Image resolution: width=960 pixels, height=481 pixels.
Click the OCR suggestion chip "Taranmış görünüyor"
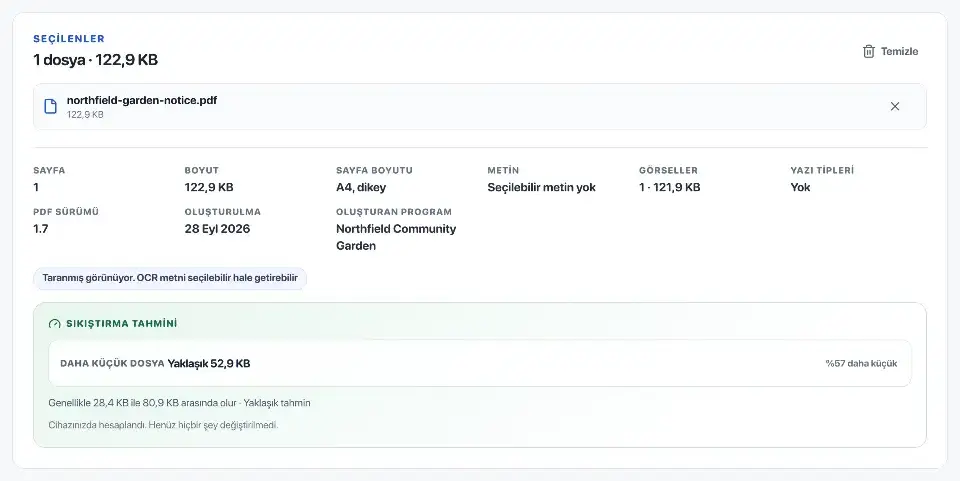pyautogui.click(x=170, y=278)
